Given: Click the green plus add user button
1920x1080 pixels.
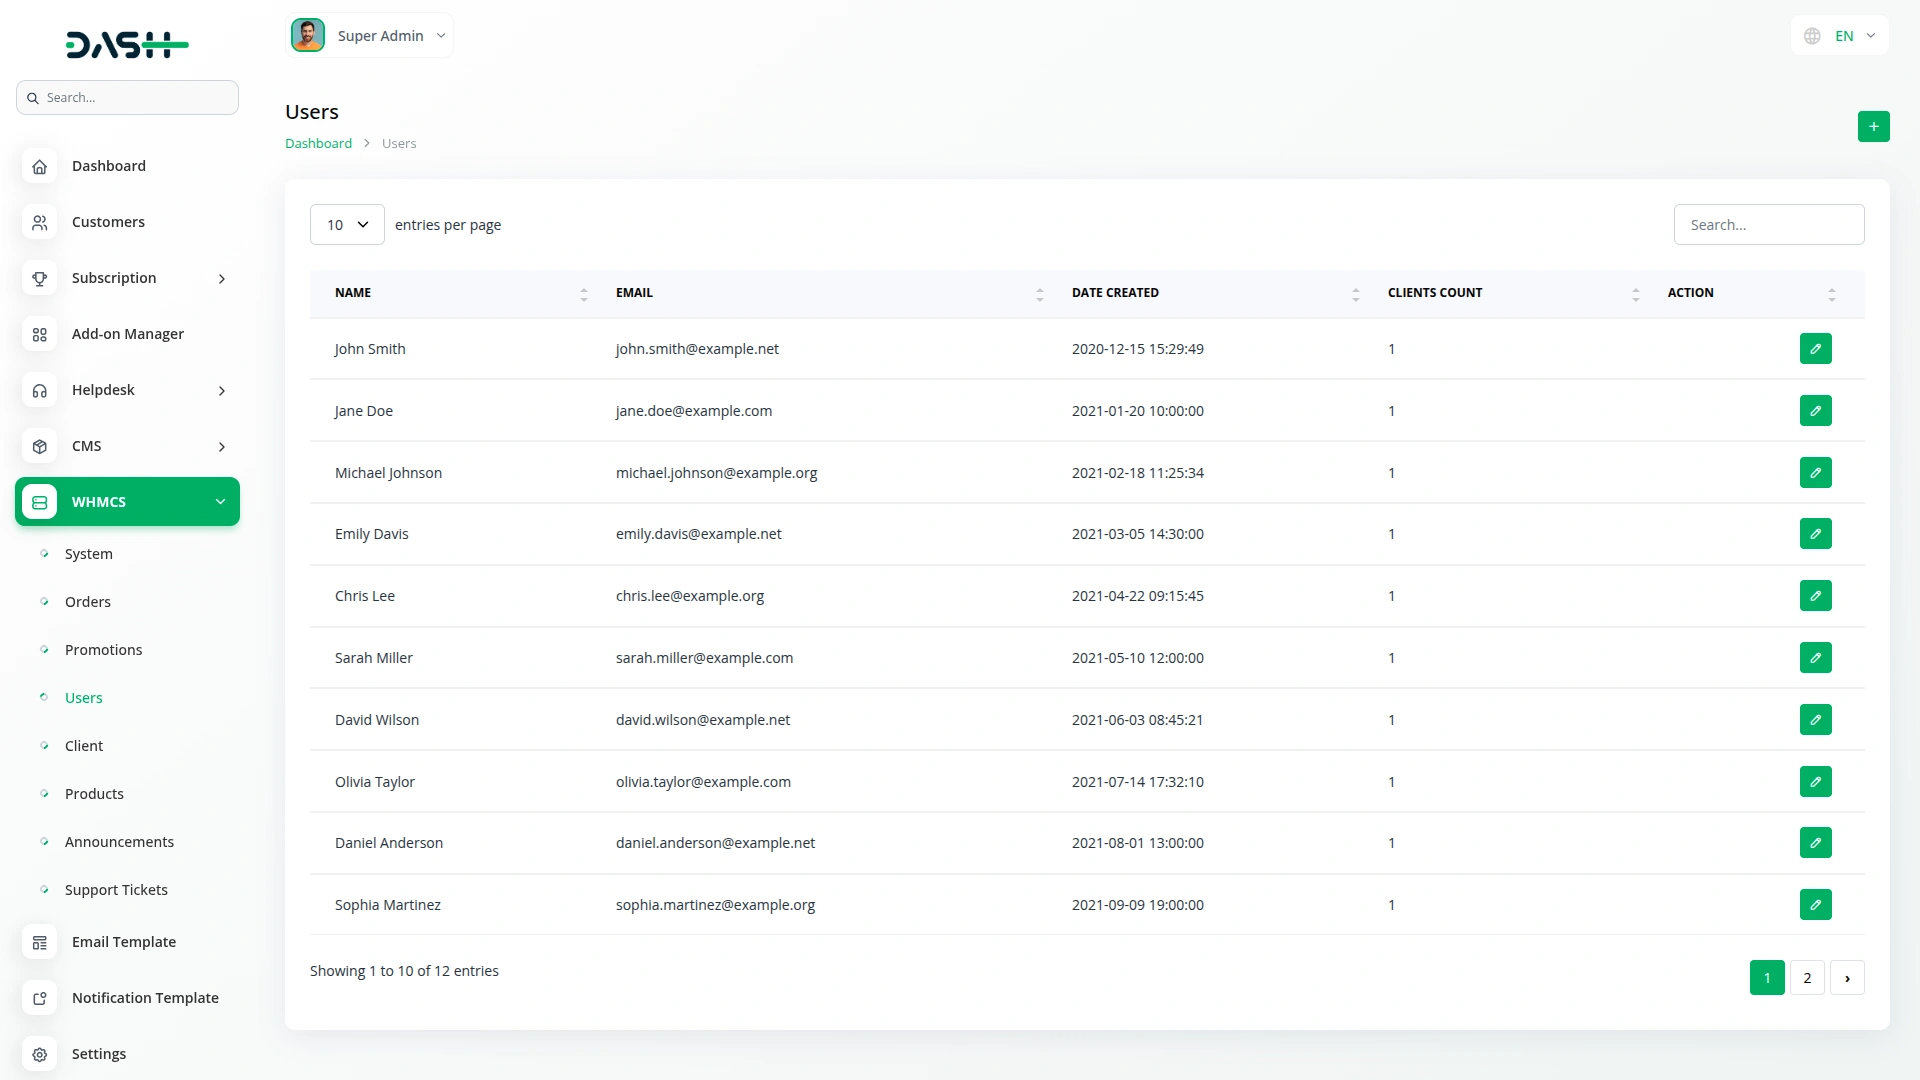Looking at the screenshot, I should point(1873,127).
